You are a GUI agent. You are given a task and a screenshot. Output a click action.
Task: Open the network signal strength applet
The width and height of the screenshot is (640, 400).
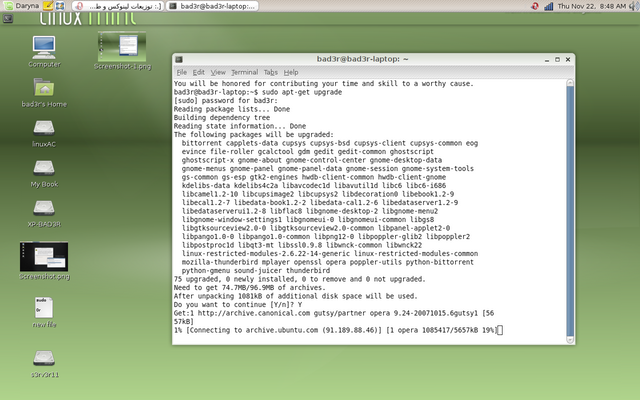point(548,6)
